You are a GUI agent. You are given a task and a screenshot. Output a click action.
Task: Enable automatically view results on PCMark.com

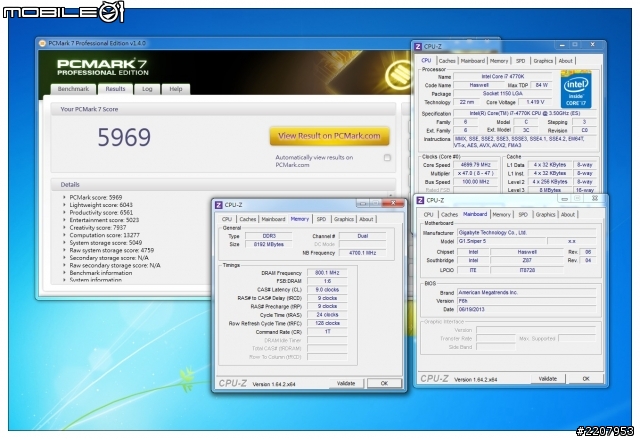(387, 157)
